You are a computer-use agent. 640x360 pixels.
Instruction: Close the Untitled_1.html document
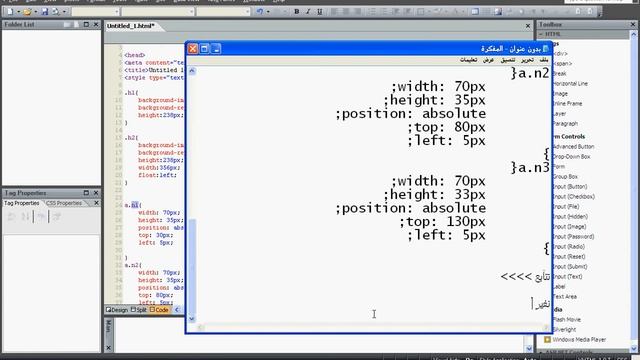point(528,26)
